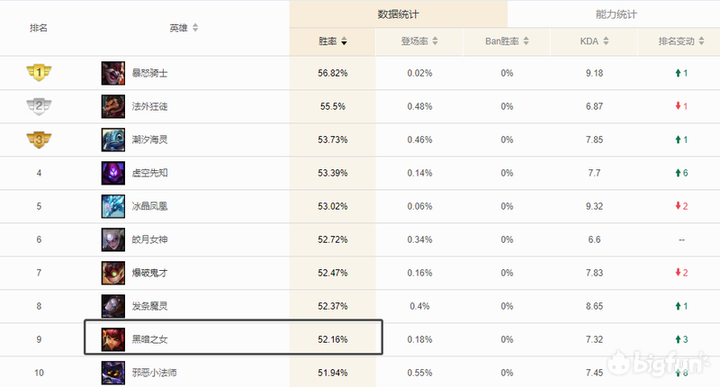This screenshot has height=387, width=720.
Task: Click the 暴怒骑士 hero portrait icon
Action: [x=113, y=73]
